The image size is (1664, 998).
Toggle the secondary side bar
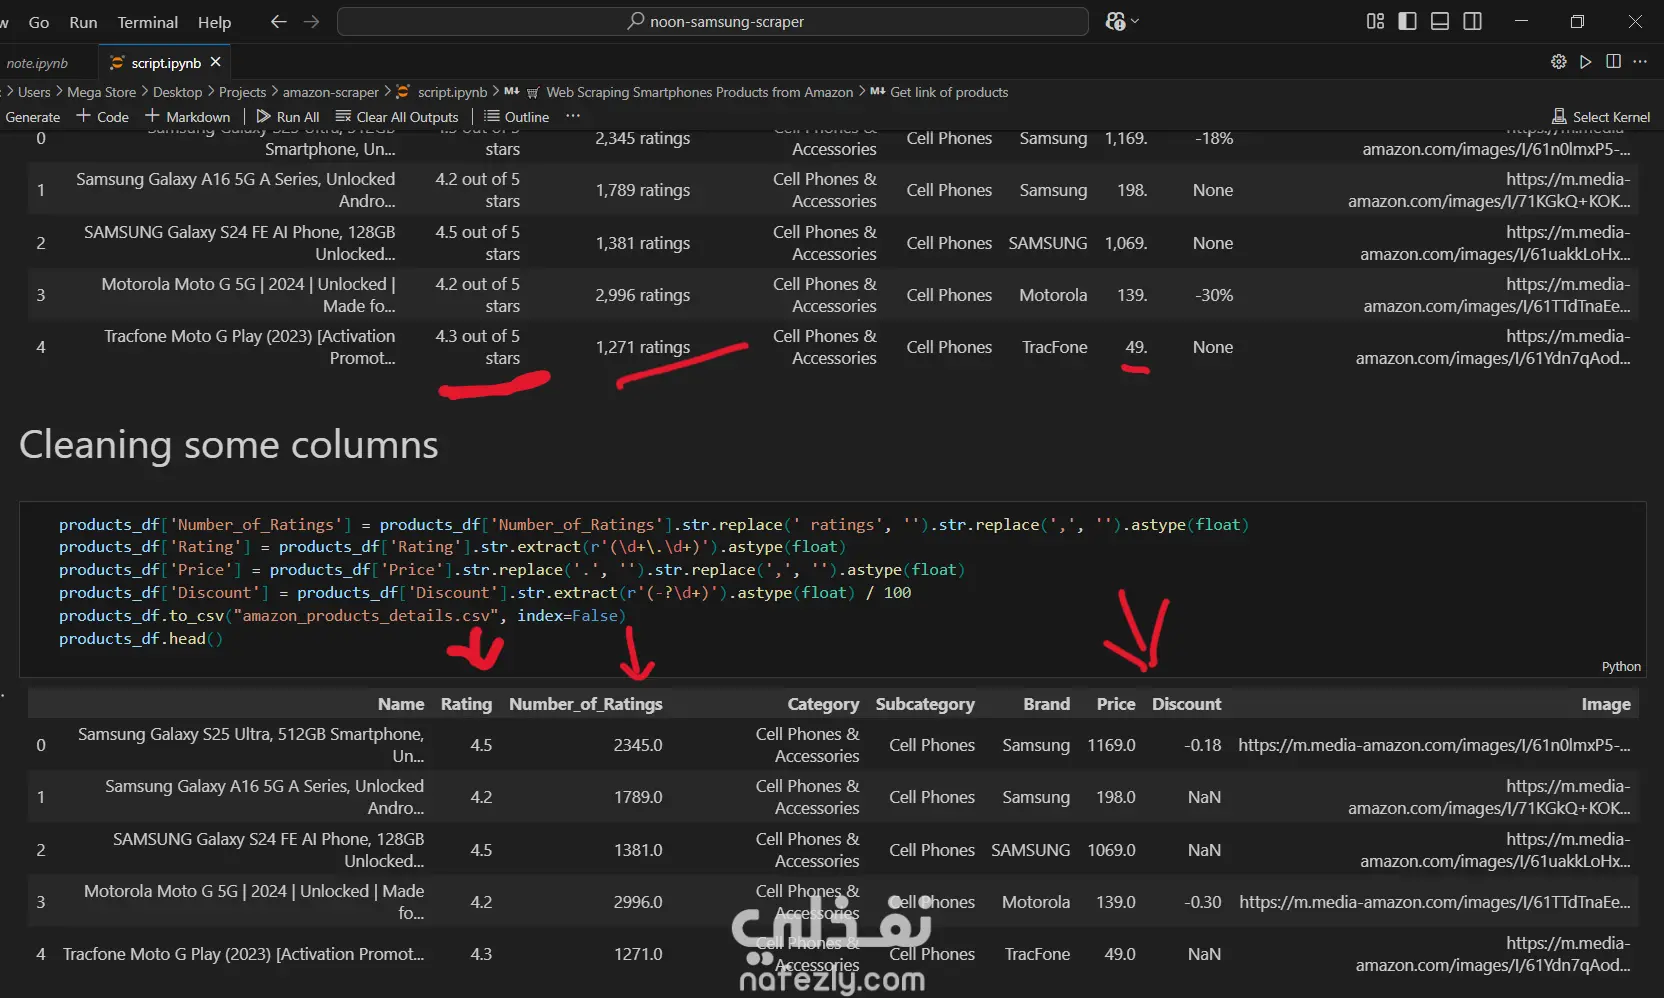coord(1472,21)
